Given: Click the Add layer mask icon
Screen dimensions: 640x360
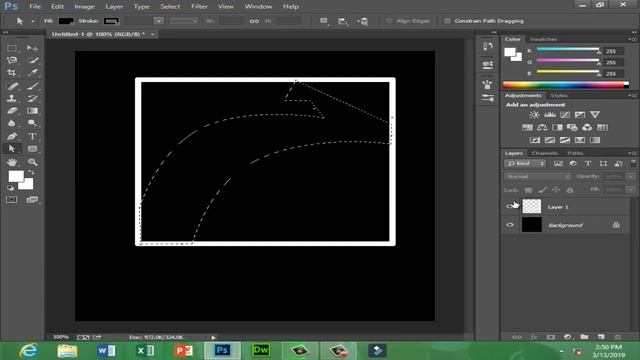Looking at the screenshot, I should tap(551, 337).
